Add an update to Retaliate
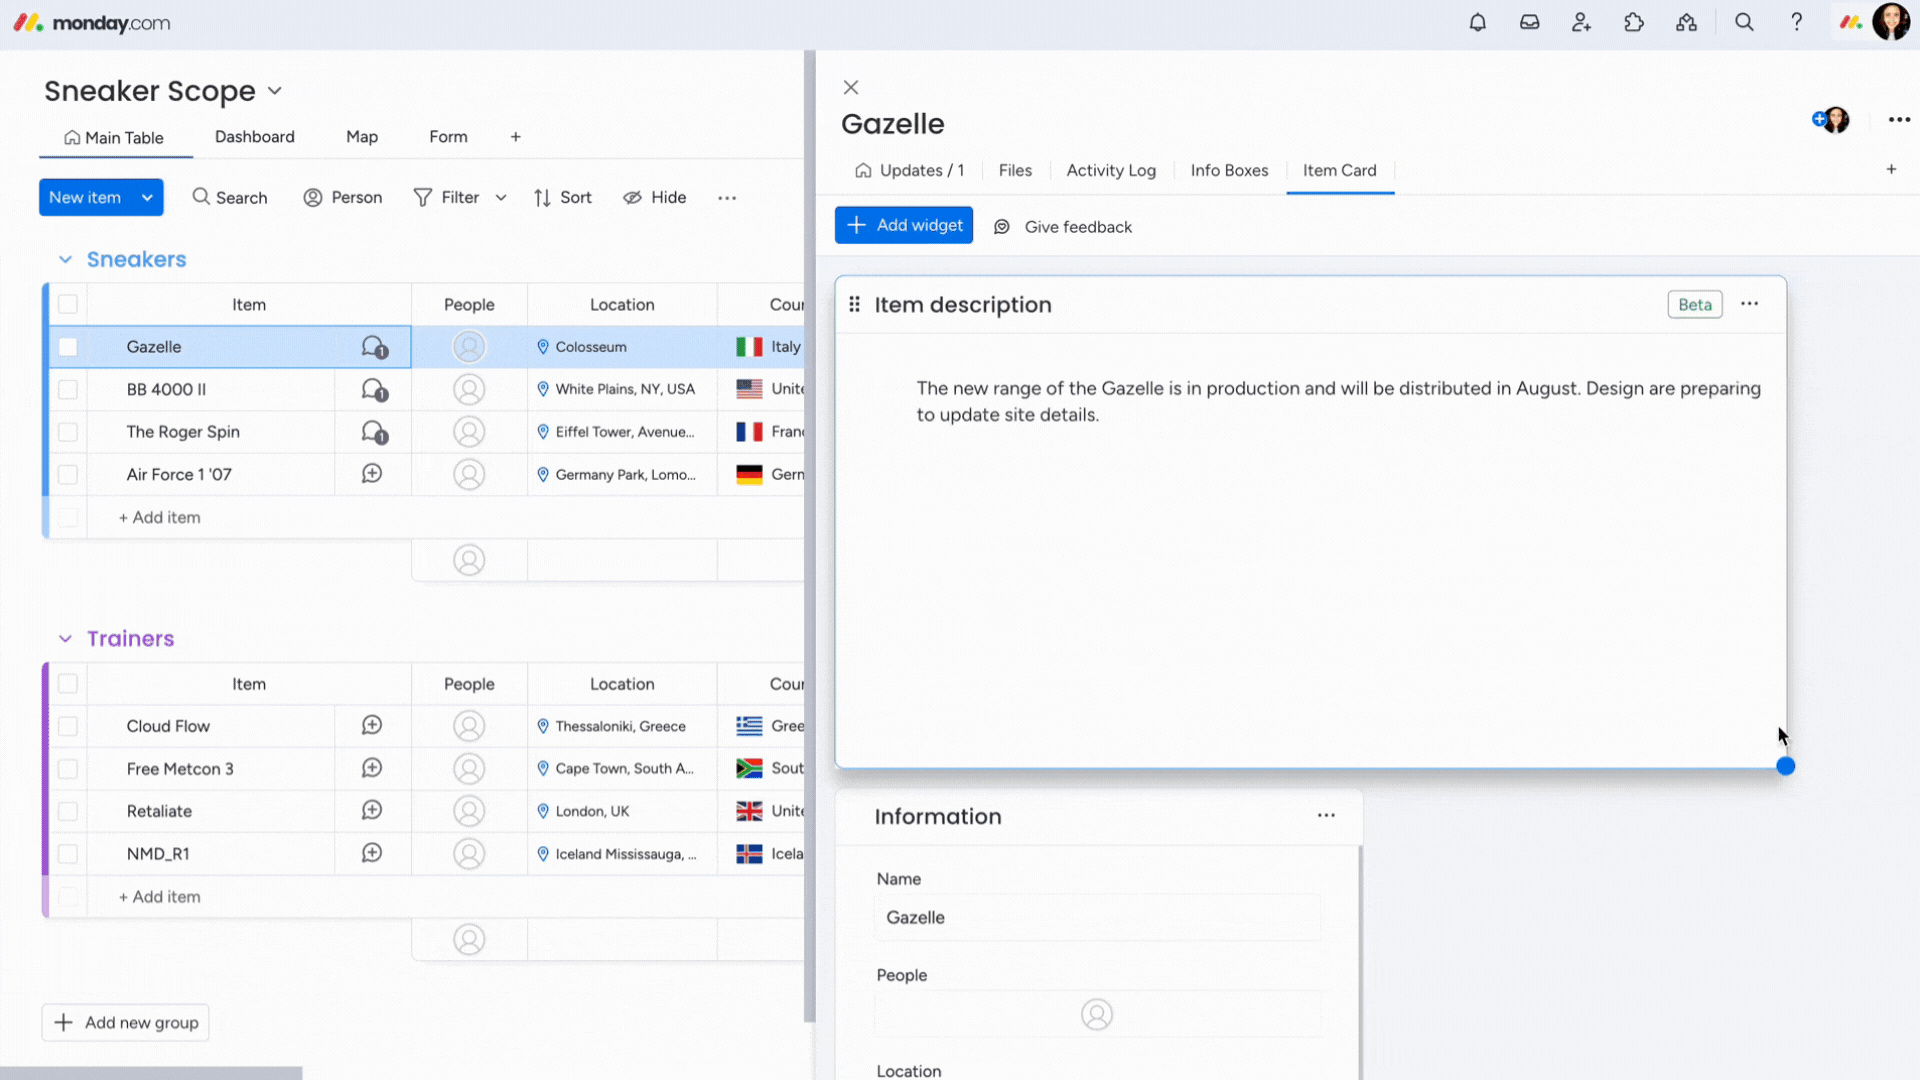 372,811
